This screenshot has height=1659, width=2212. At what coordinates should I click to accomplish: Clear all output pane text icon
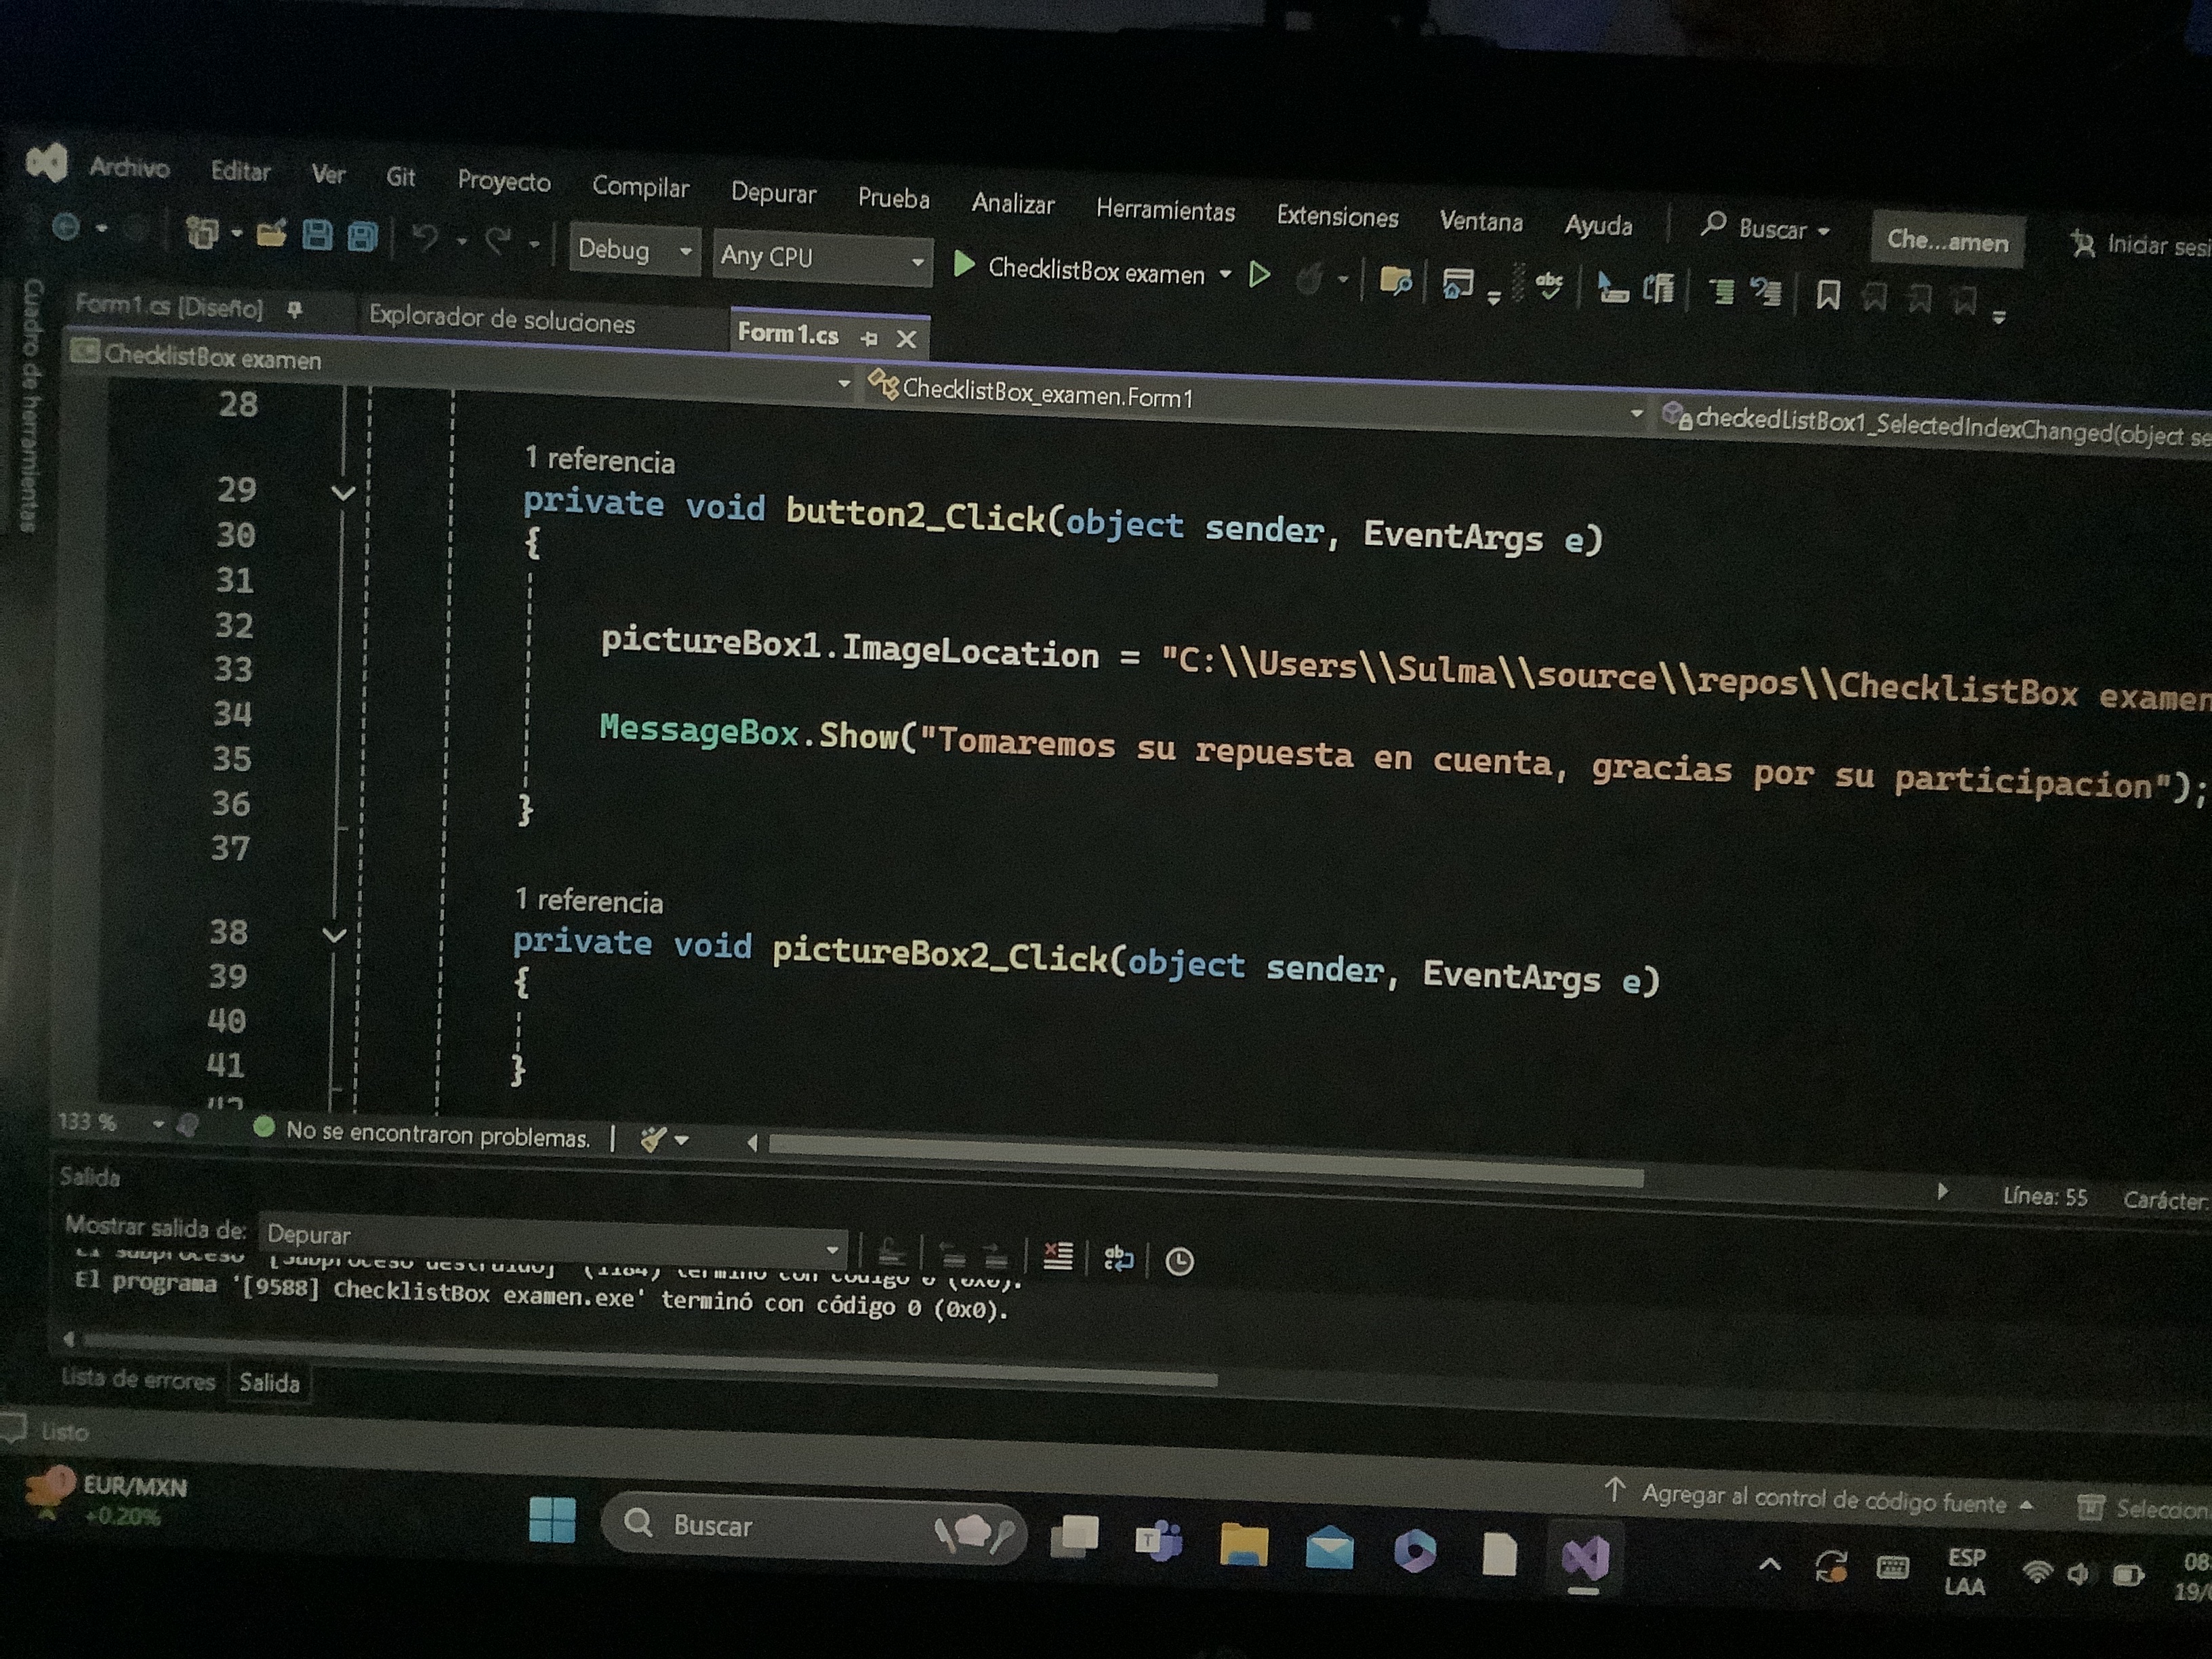point(1057,1256)
